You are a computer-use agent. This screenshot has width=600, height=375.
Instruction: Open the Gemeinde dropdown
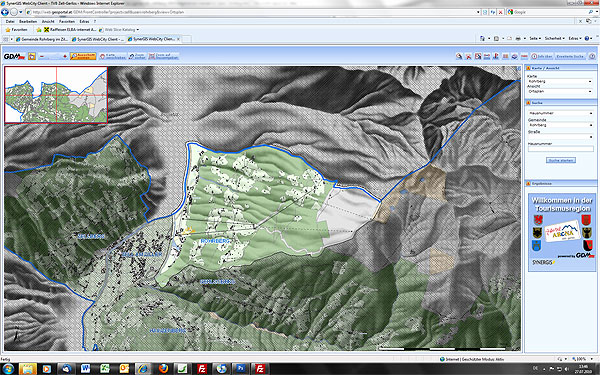[x=561, y=125]
